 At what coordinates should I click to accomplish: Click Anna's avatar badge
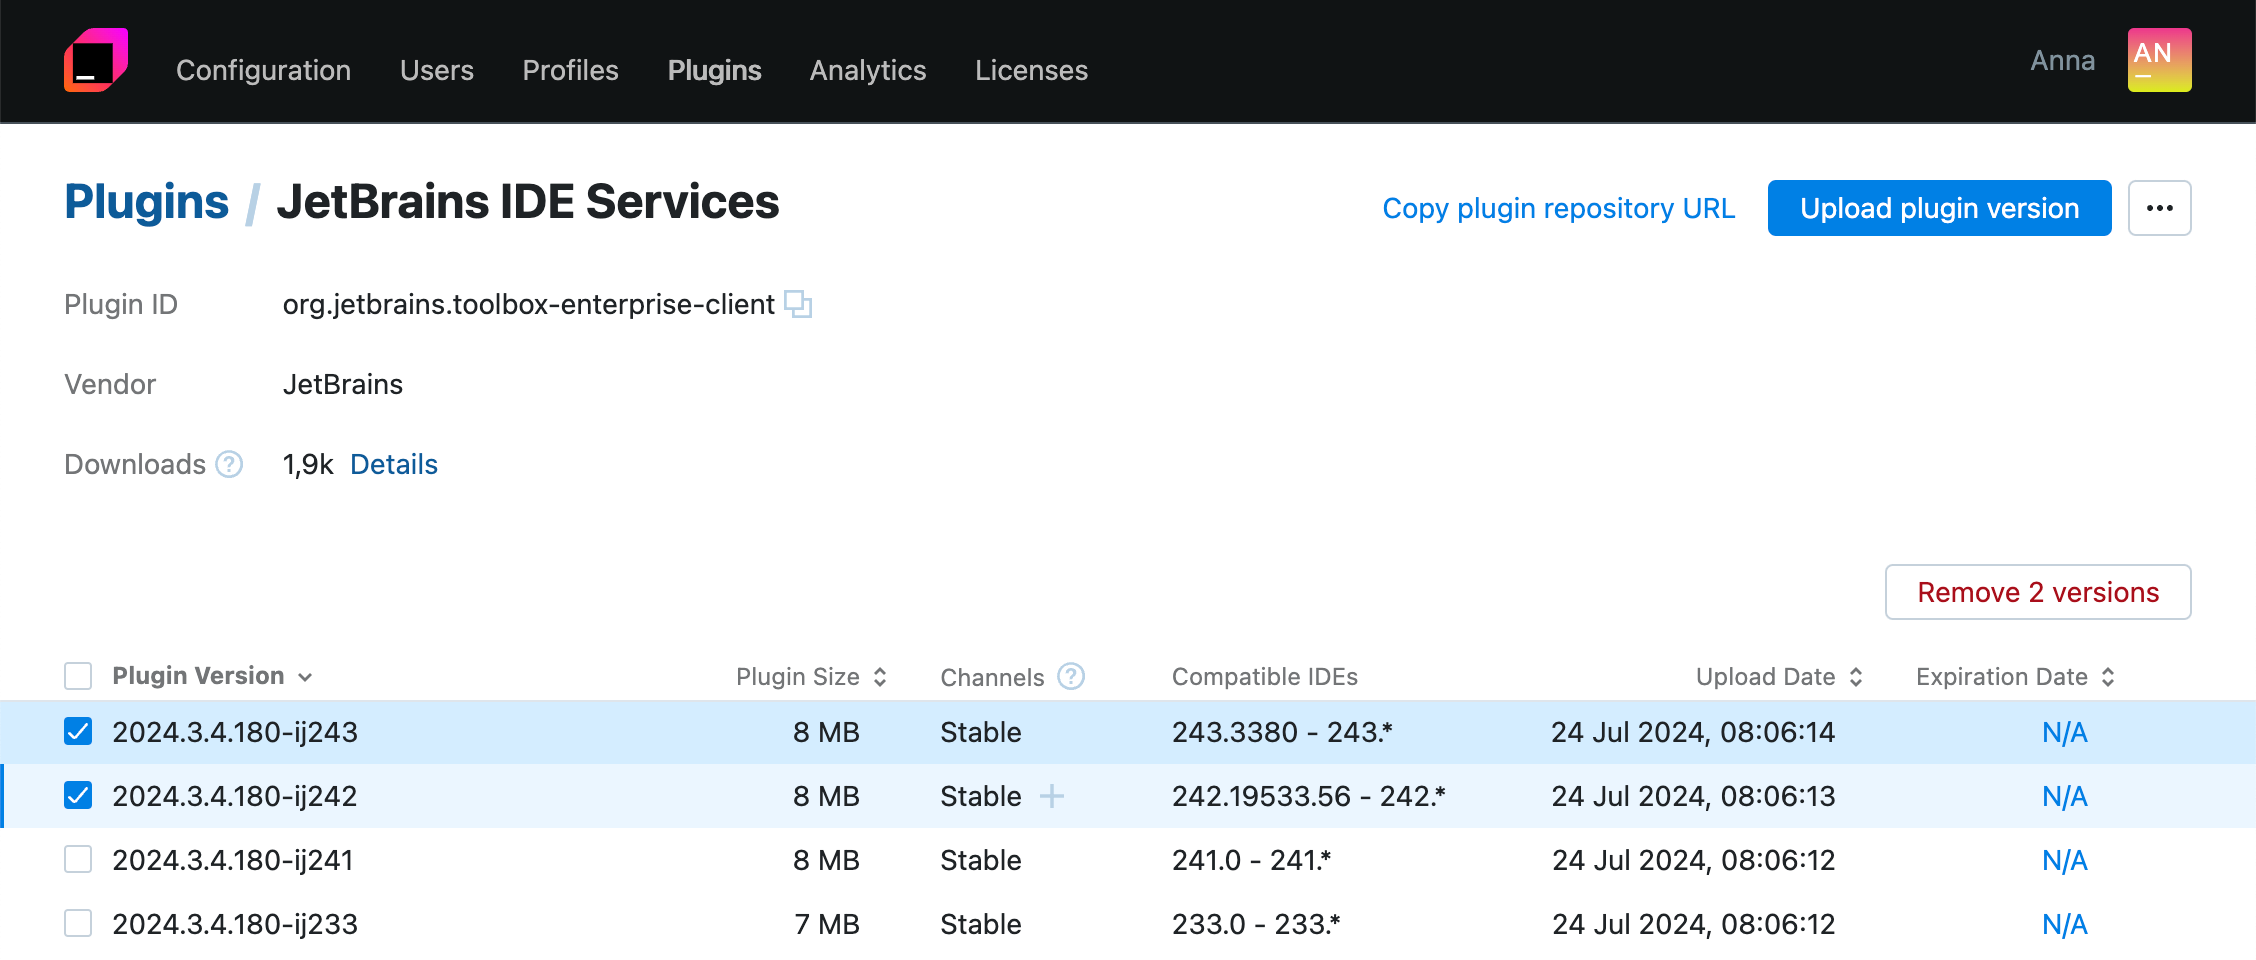2159,60
